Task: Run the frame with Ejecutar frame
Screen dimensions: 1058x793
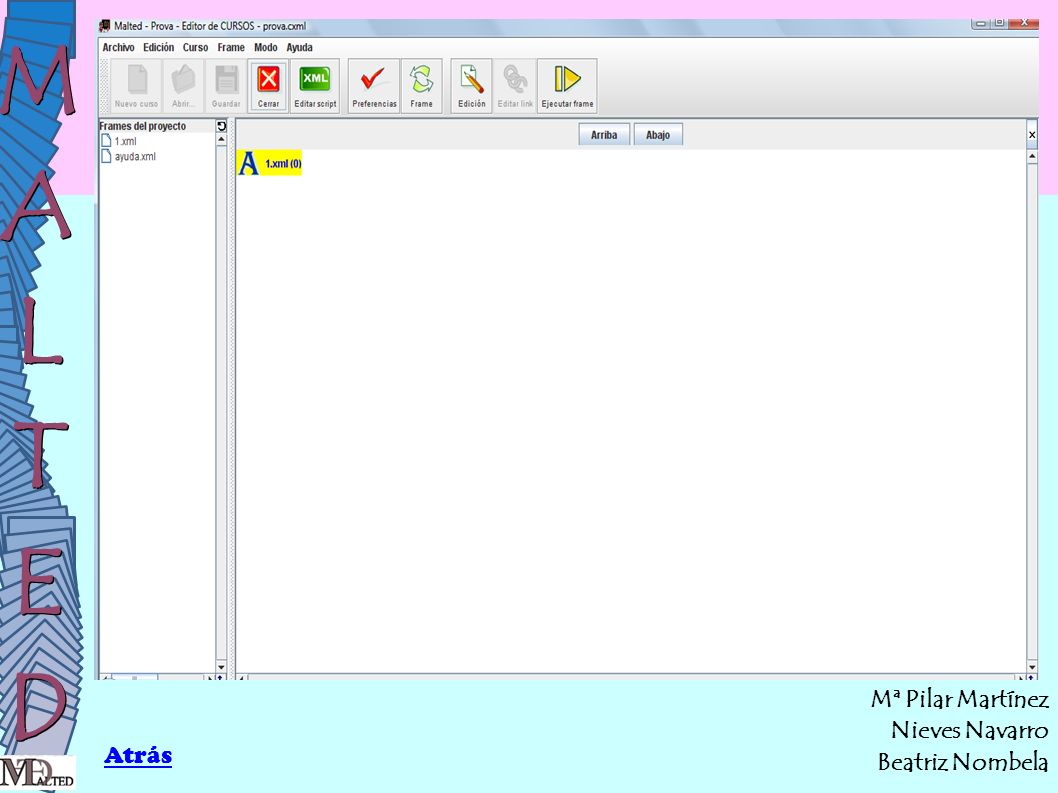Action: point(567,86)
